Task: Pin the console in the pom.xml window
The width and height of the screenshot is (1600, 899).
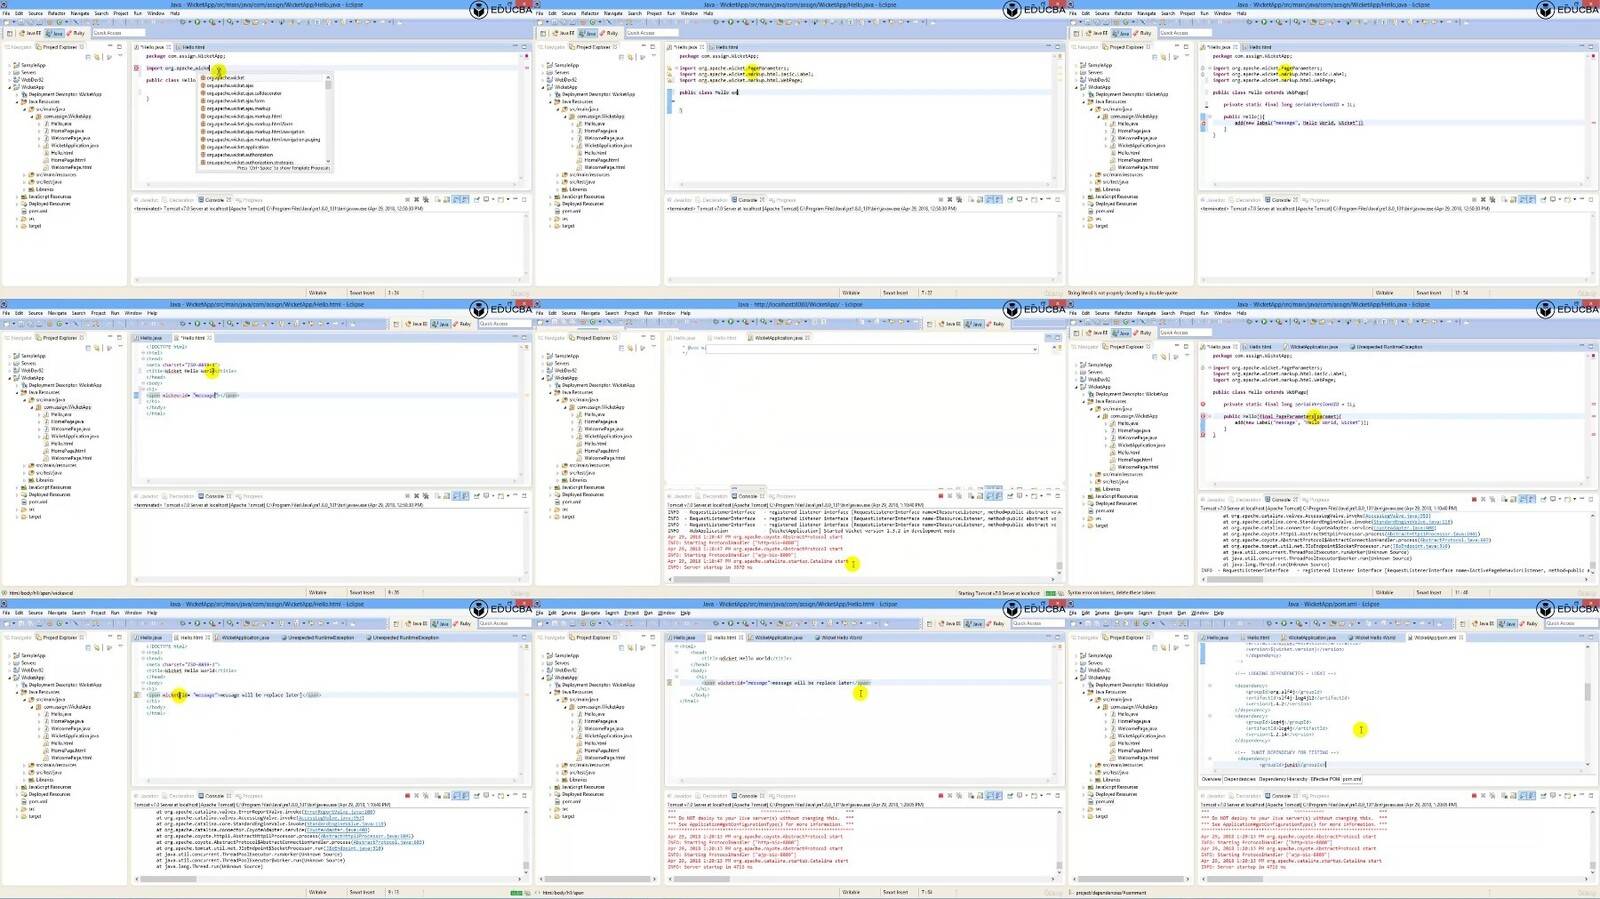Action: (x=1544, y=796)
